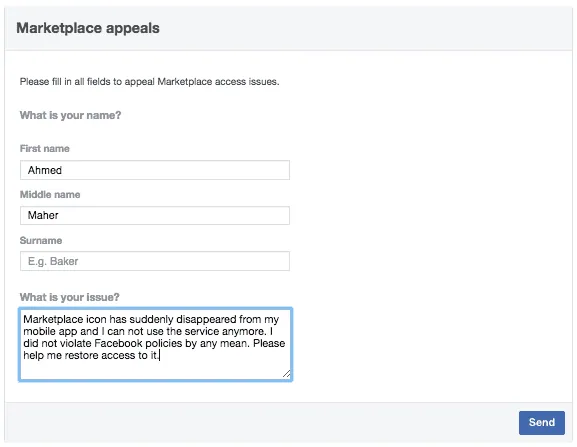Viewport: 577px width, 447px height.
Task: Click the E.g. Baker placeholder text
Action: point(53,261)
